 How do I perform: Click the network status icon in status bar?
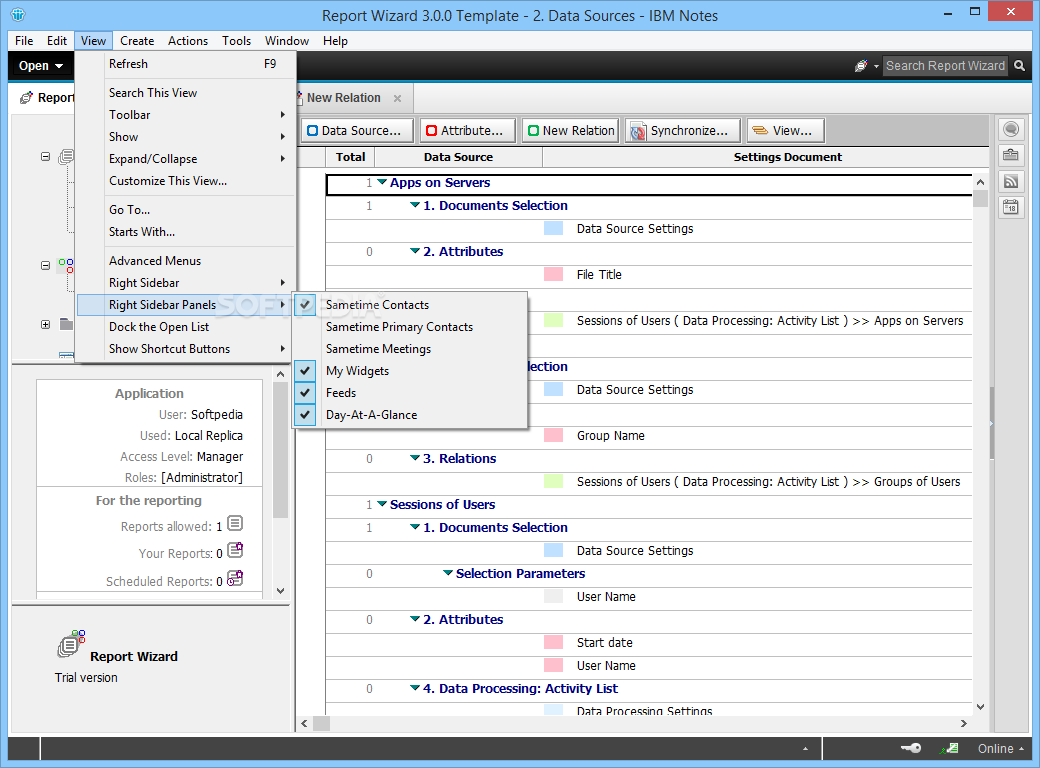[949, 748]
